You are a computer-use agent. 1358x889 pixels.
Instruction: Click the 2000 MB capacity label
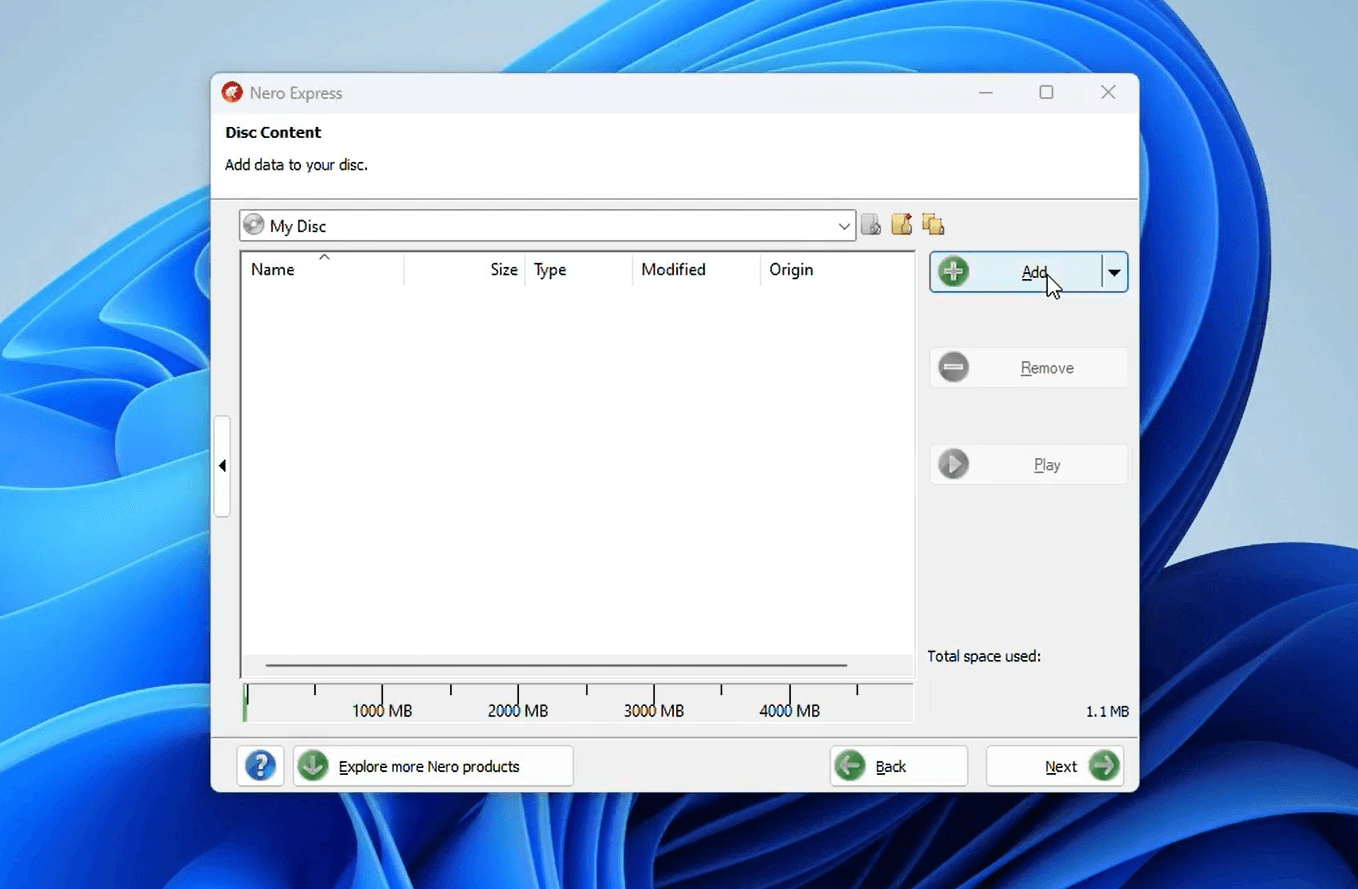point(518,711)
